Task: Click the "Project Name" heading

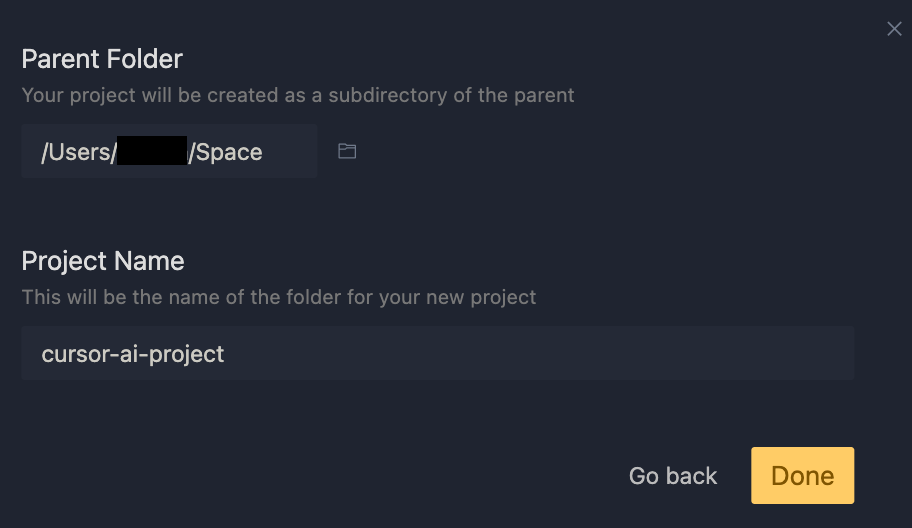Action: tap(103, 261)
